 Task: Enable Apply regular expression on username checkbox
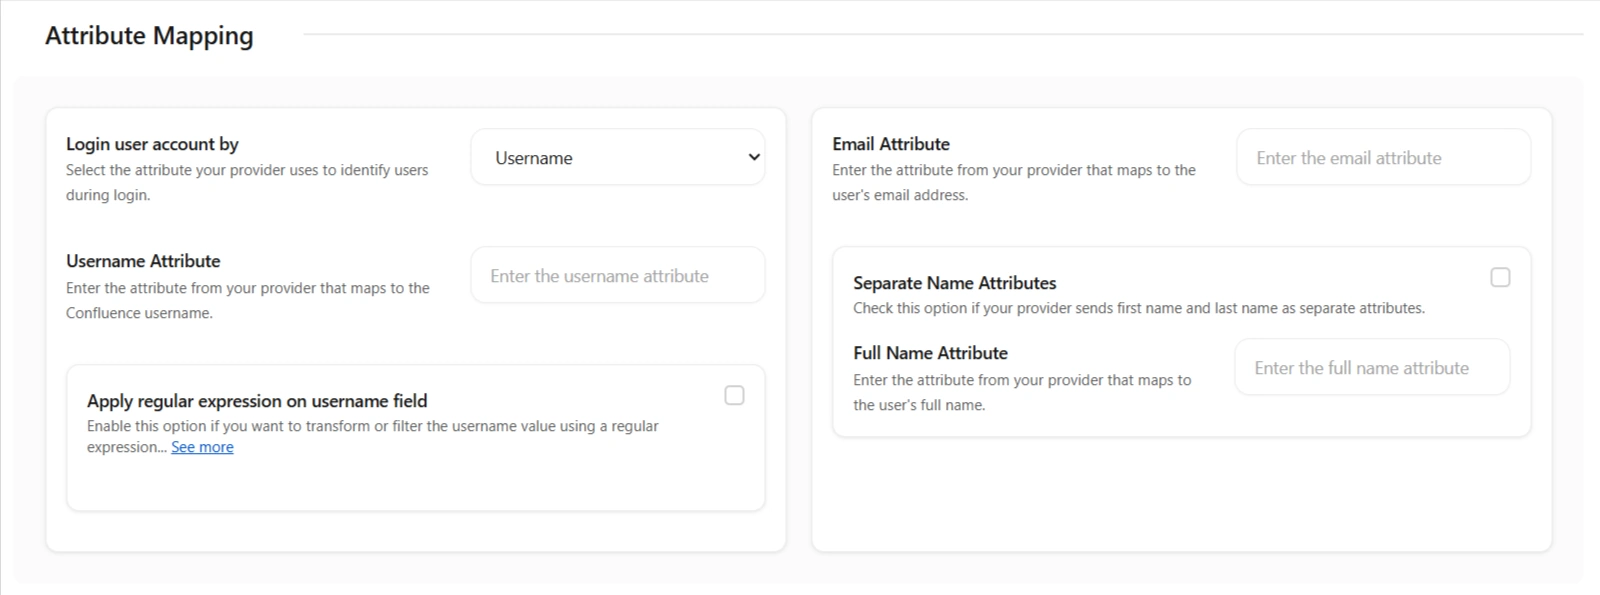[734, 395]
